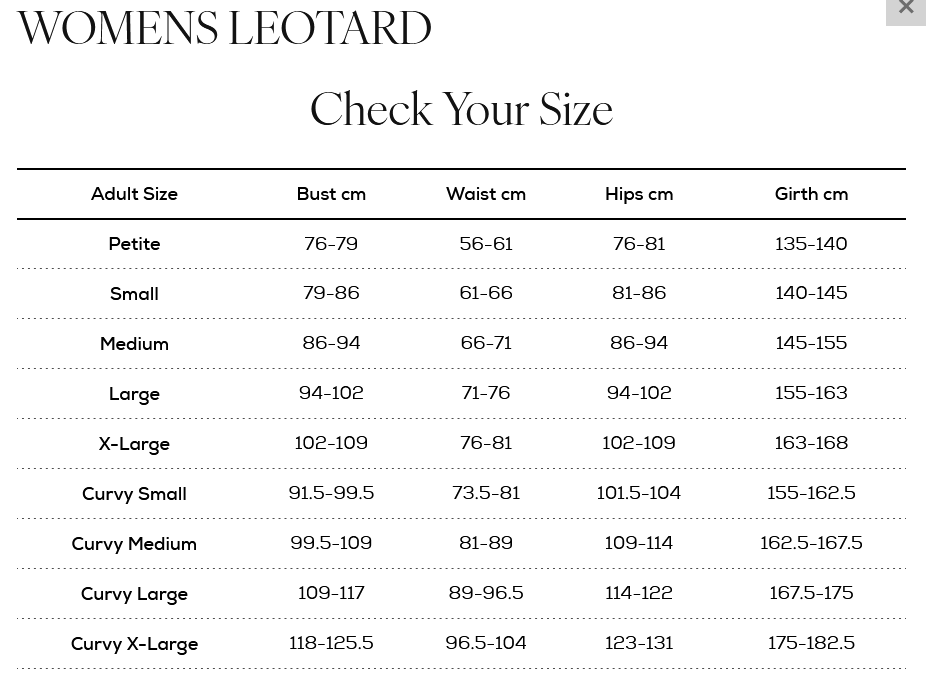Click the Curvy X-Large row label
Screen dimensions: 926x691
click(x=134, y=644)
